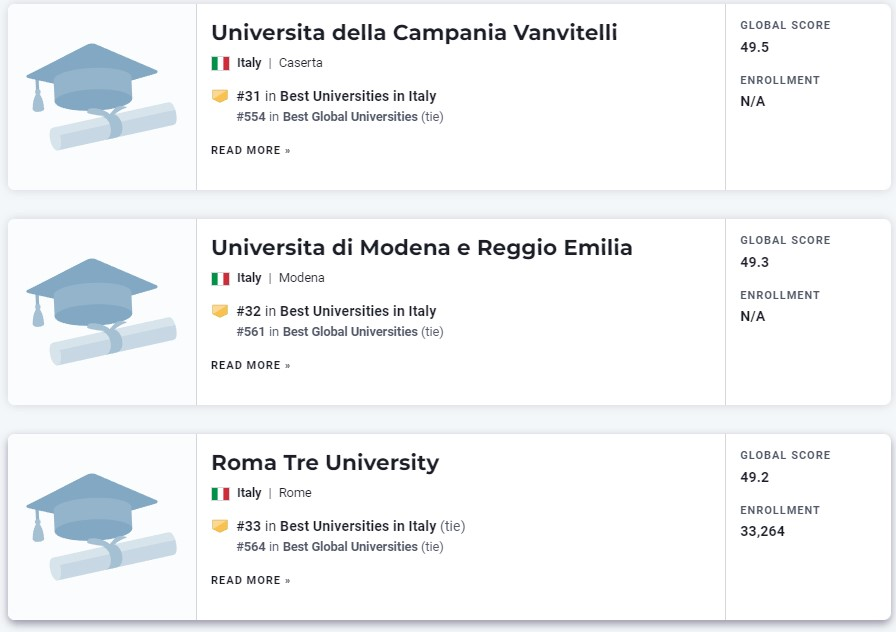
Task: Open Best Universities in Italy link at #31
Action: (x=358, y=96)
